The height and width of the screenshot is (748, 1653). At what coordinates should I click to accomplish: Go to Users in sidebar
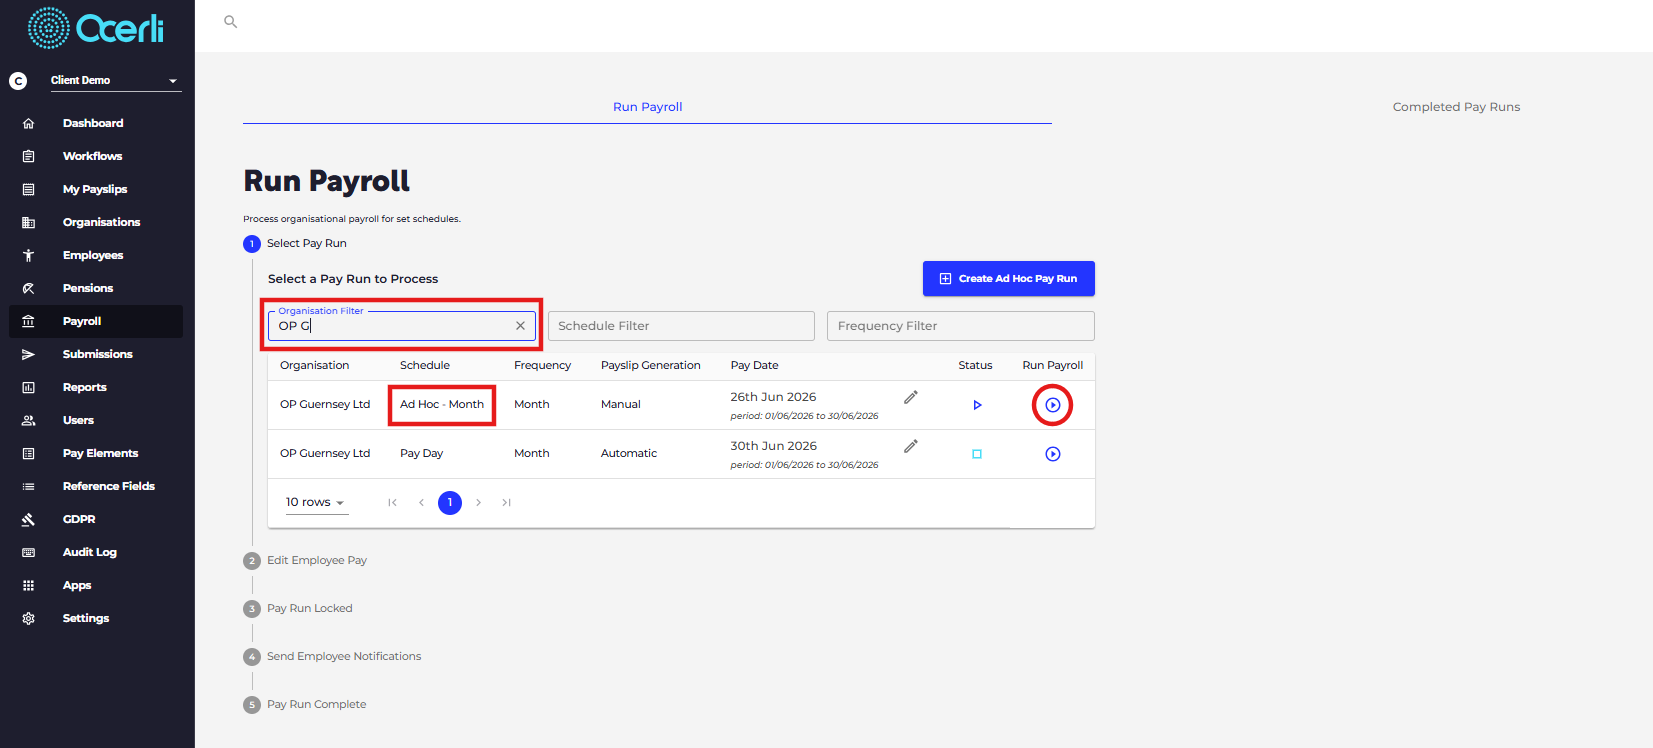(x=78, y=420)
